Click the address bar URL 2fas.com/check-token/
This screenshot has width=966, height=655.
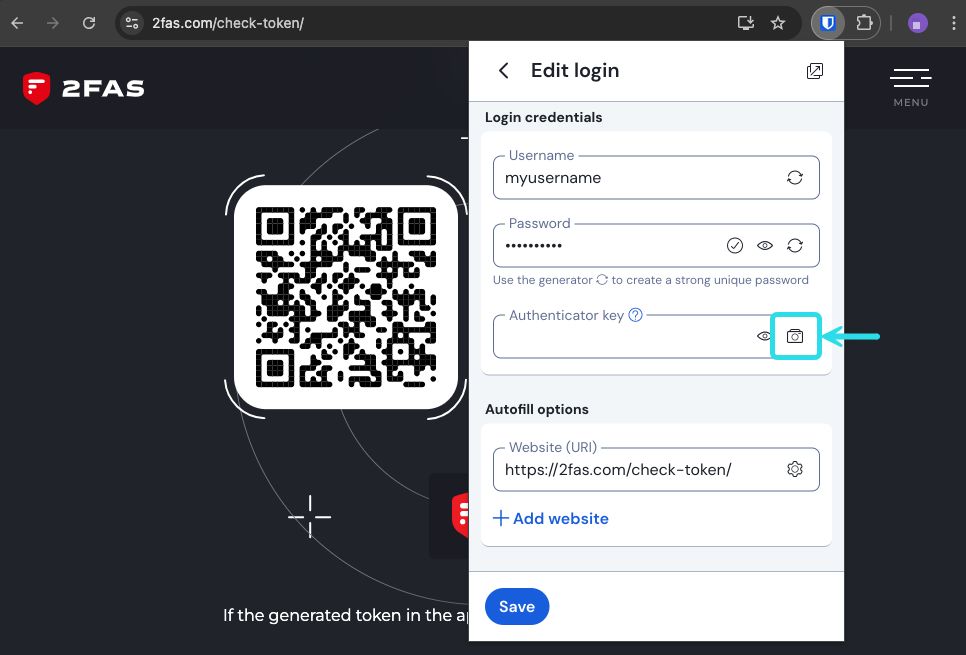tap(228, 23)
